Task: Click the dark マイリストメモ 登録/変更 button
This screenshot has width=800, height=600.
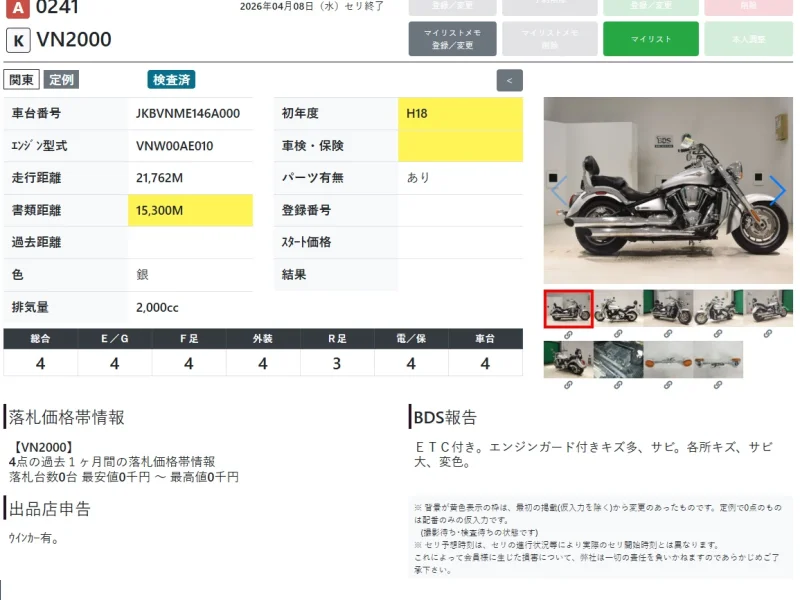Action: pos(452,39)
